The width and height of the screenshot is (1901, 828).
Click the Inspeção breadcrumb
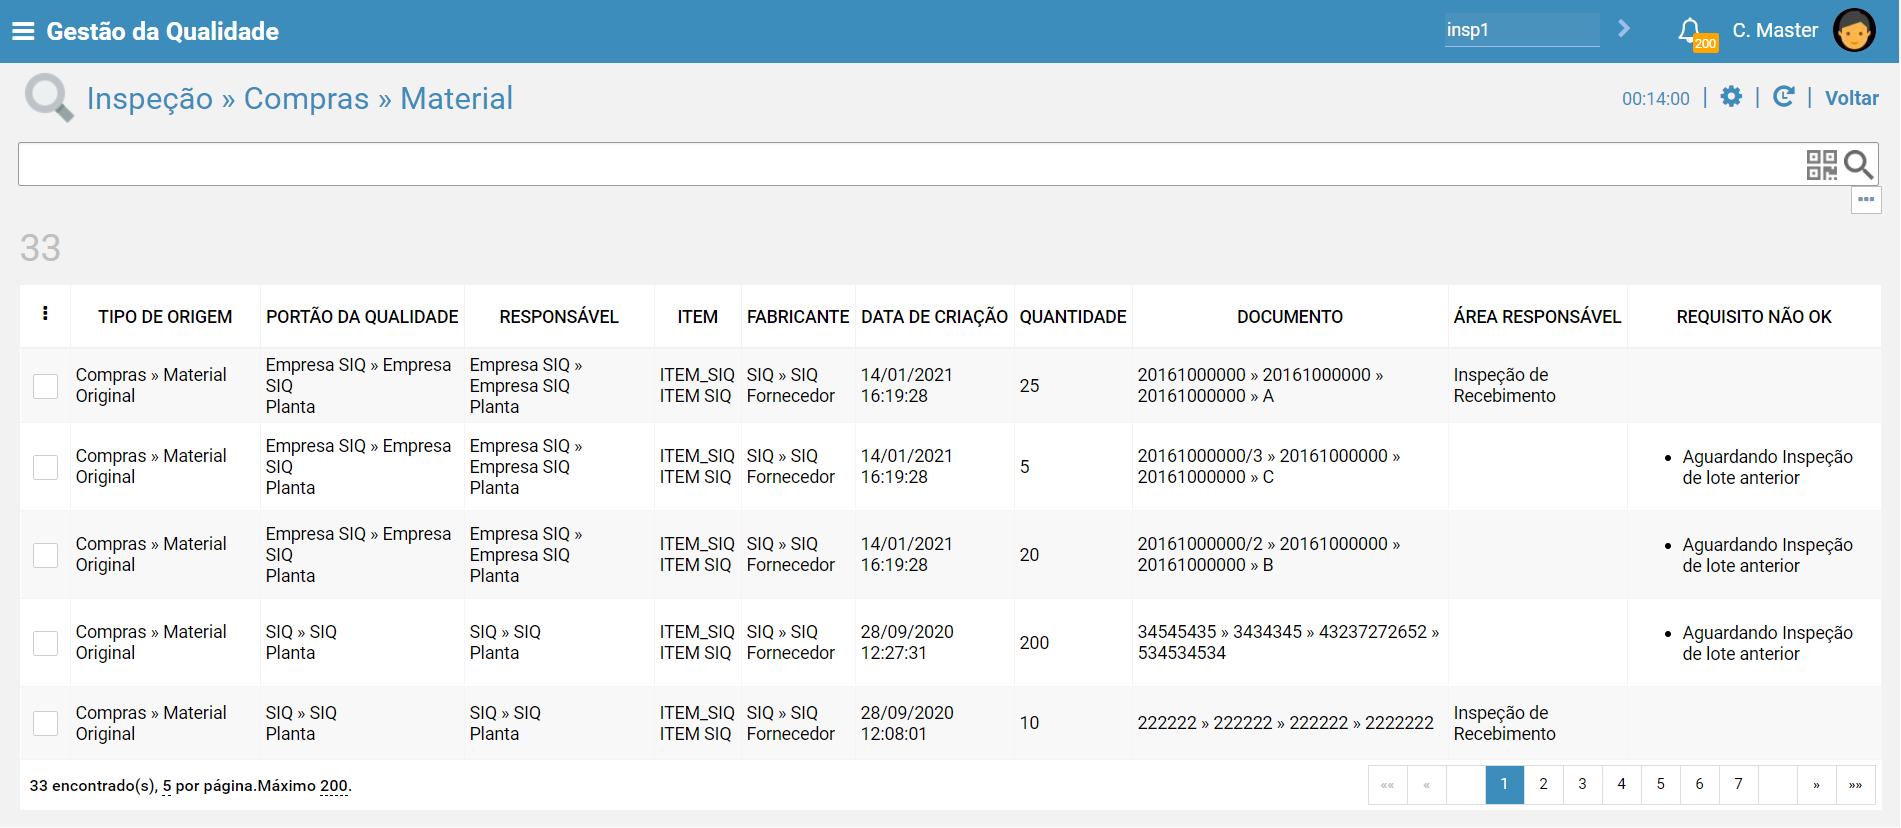pos(150,98)
